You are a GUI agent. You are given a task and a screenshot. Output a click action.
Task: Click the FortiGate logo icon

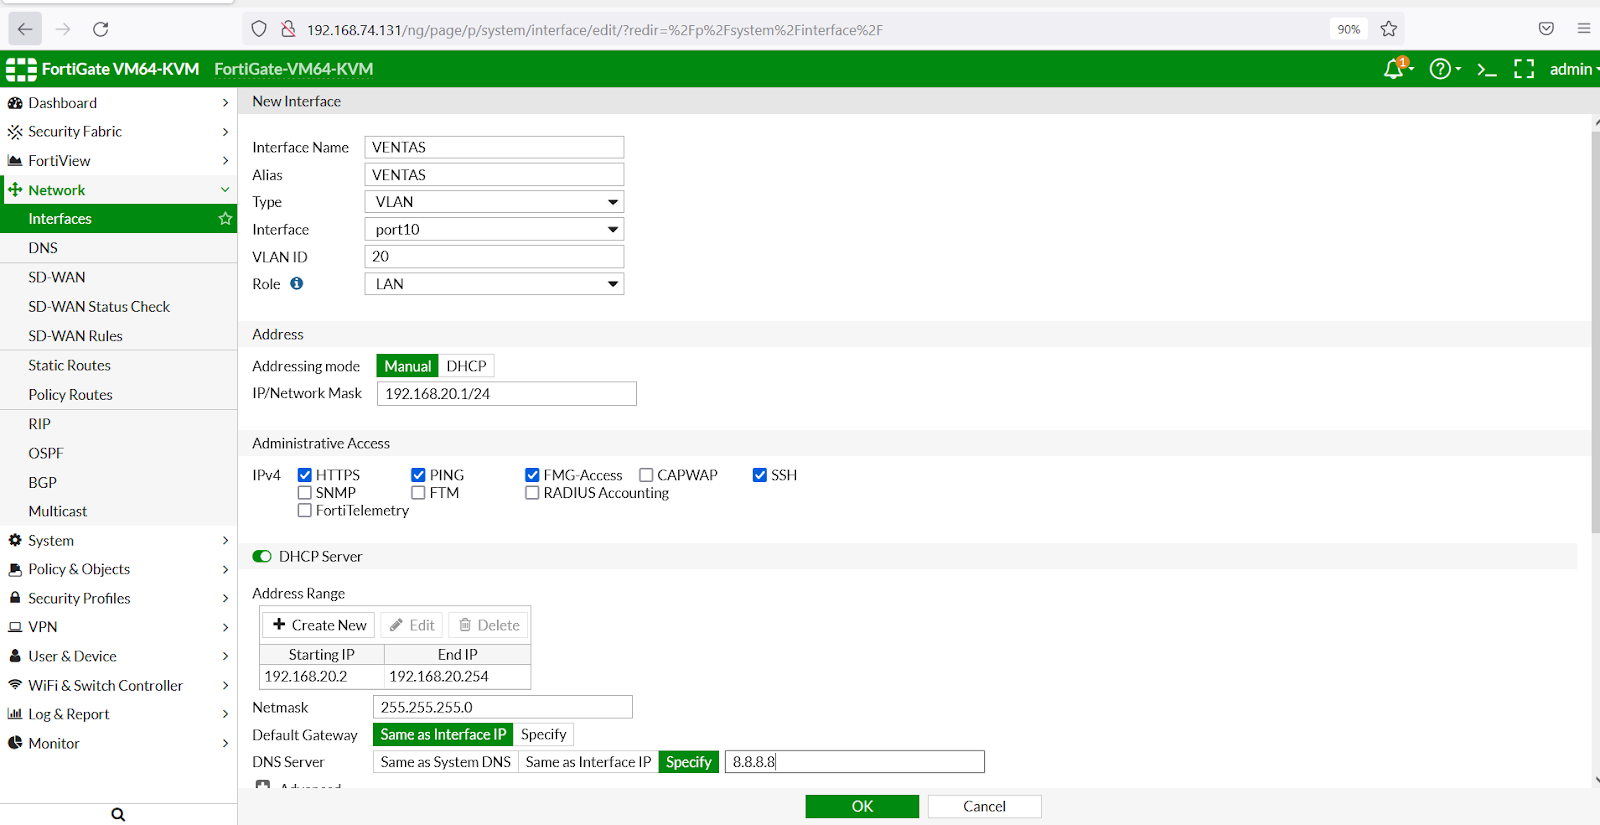(21, 69)
